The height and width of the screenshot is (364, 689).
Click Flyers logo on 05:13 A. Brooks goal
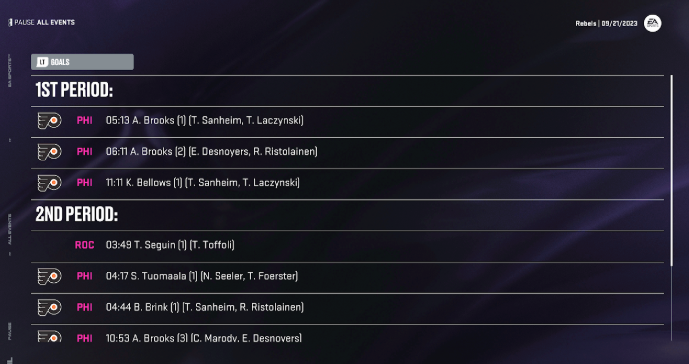click(x=49, y=120)
